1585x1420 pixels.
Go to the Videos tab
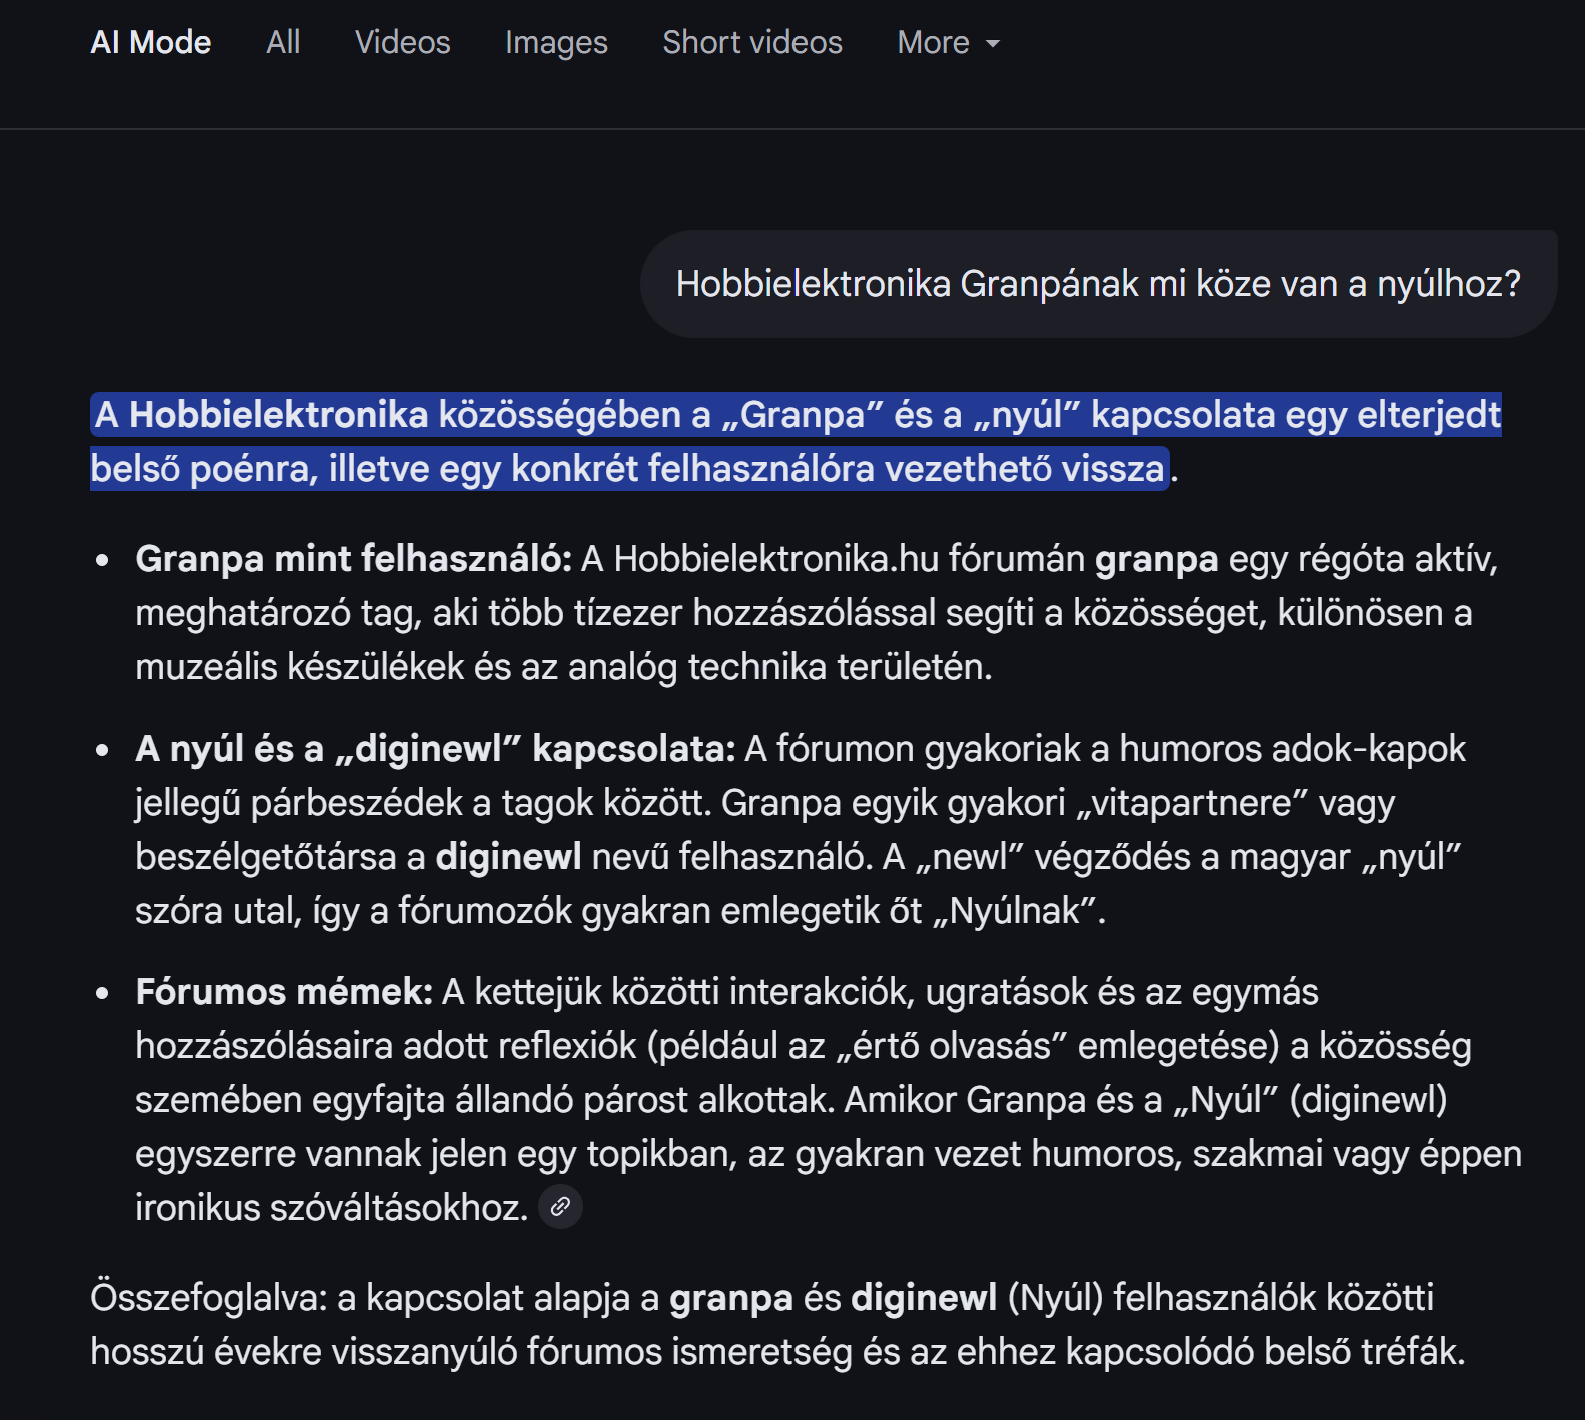pyautogui.click(x=402, y=42)
